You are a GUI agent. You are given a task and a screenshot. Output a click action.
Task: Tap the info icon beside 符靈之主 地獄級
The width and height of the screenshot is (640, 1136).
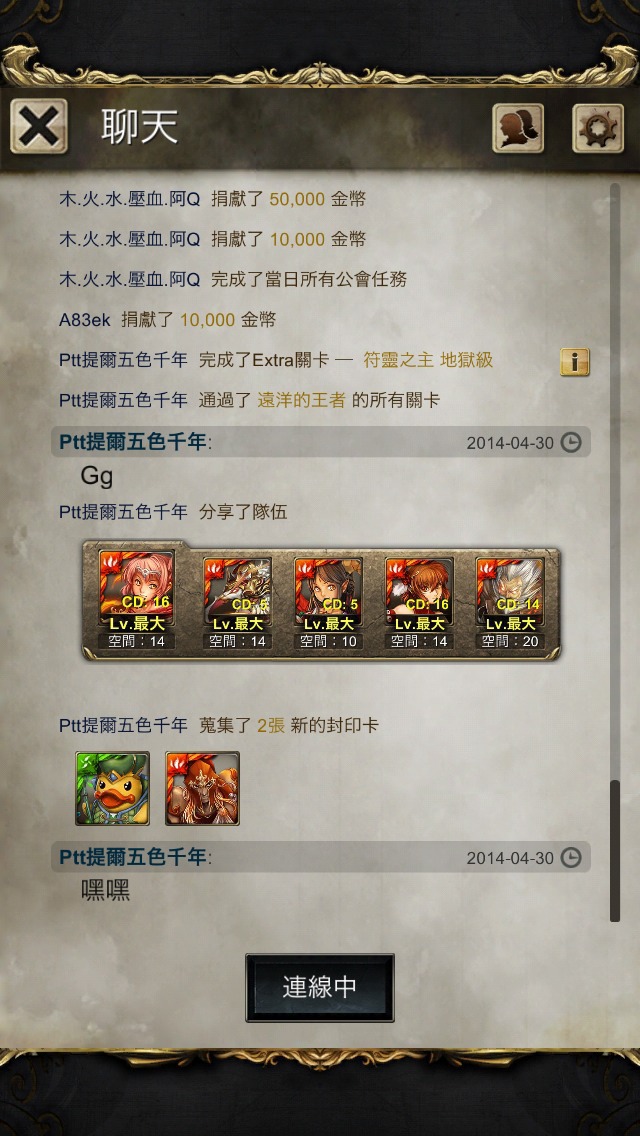point(575,362)
